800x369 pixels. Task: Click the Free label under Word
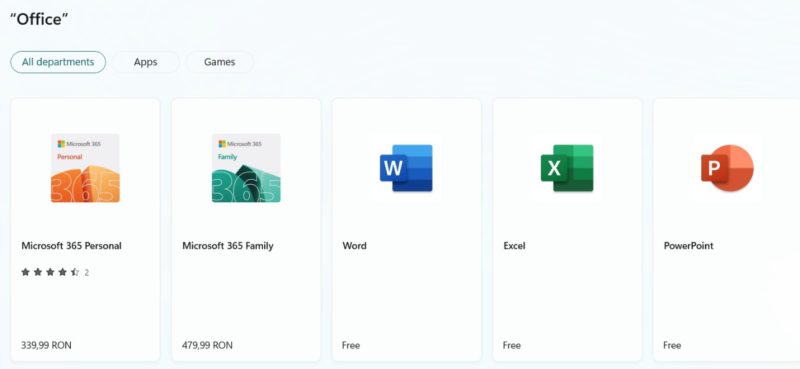click(x=351, y=346)
